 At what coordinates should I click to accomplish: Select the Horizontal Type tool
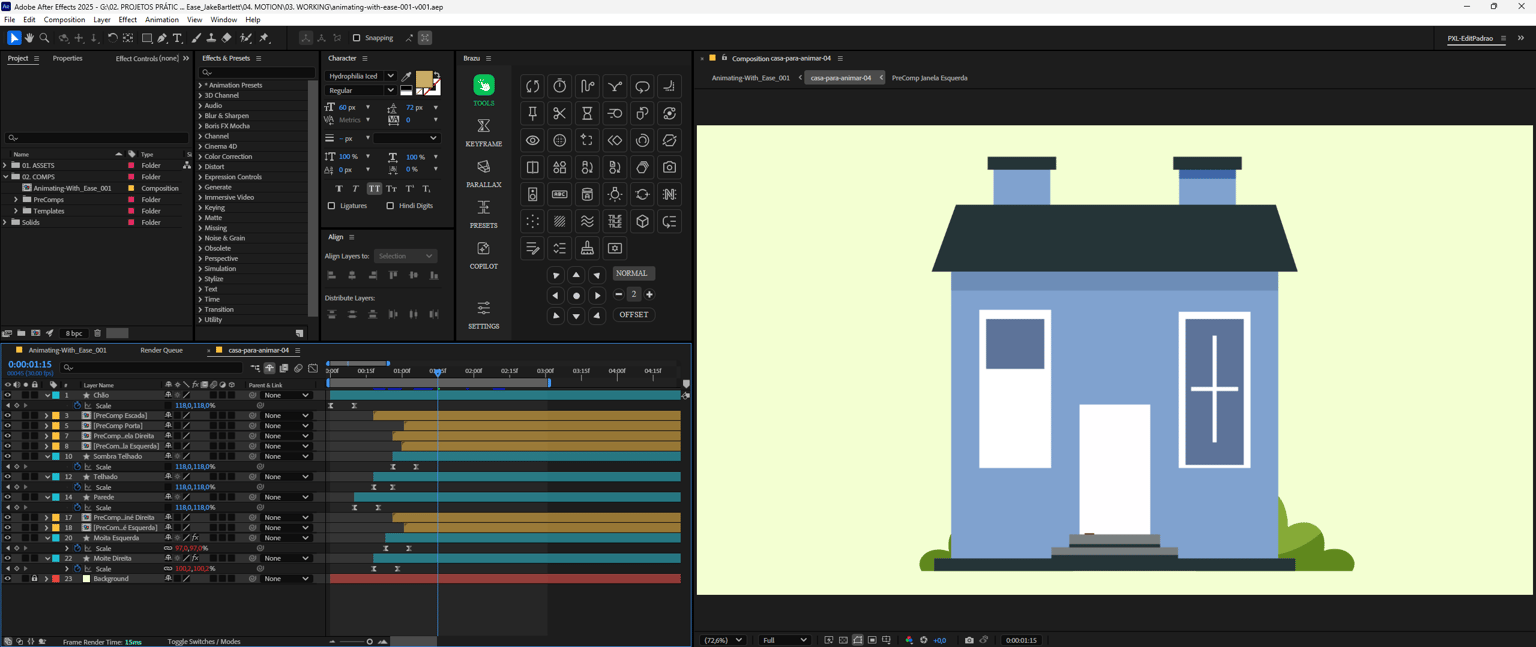178,38
